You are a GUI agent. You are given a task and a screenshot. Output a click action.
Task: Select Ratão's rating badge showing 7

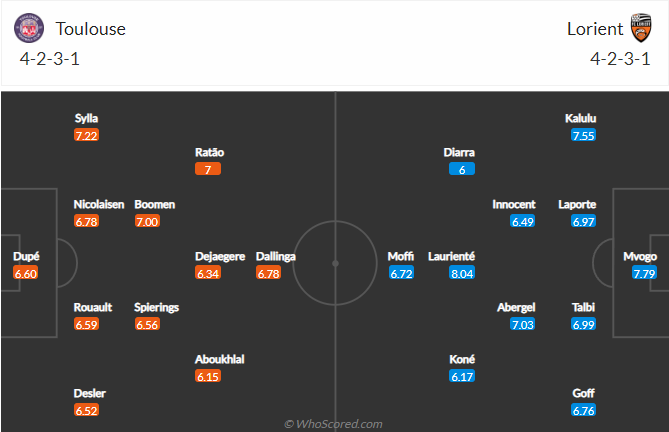208,169
